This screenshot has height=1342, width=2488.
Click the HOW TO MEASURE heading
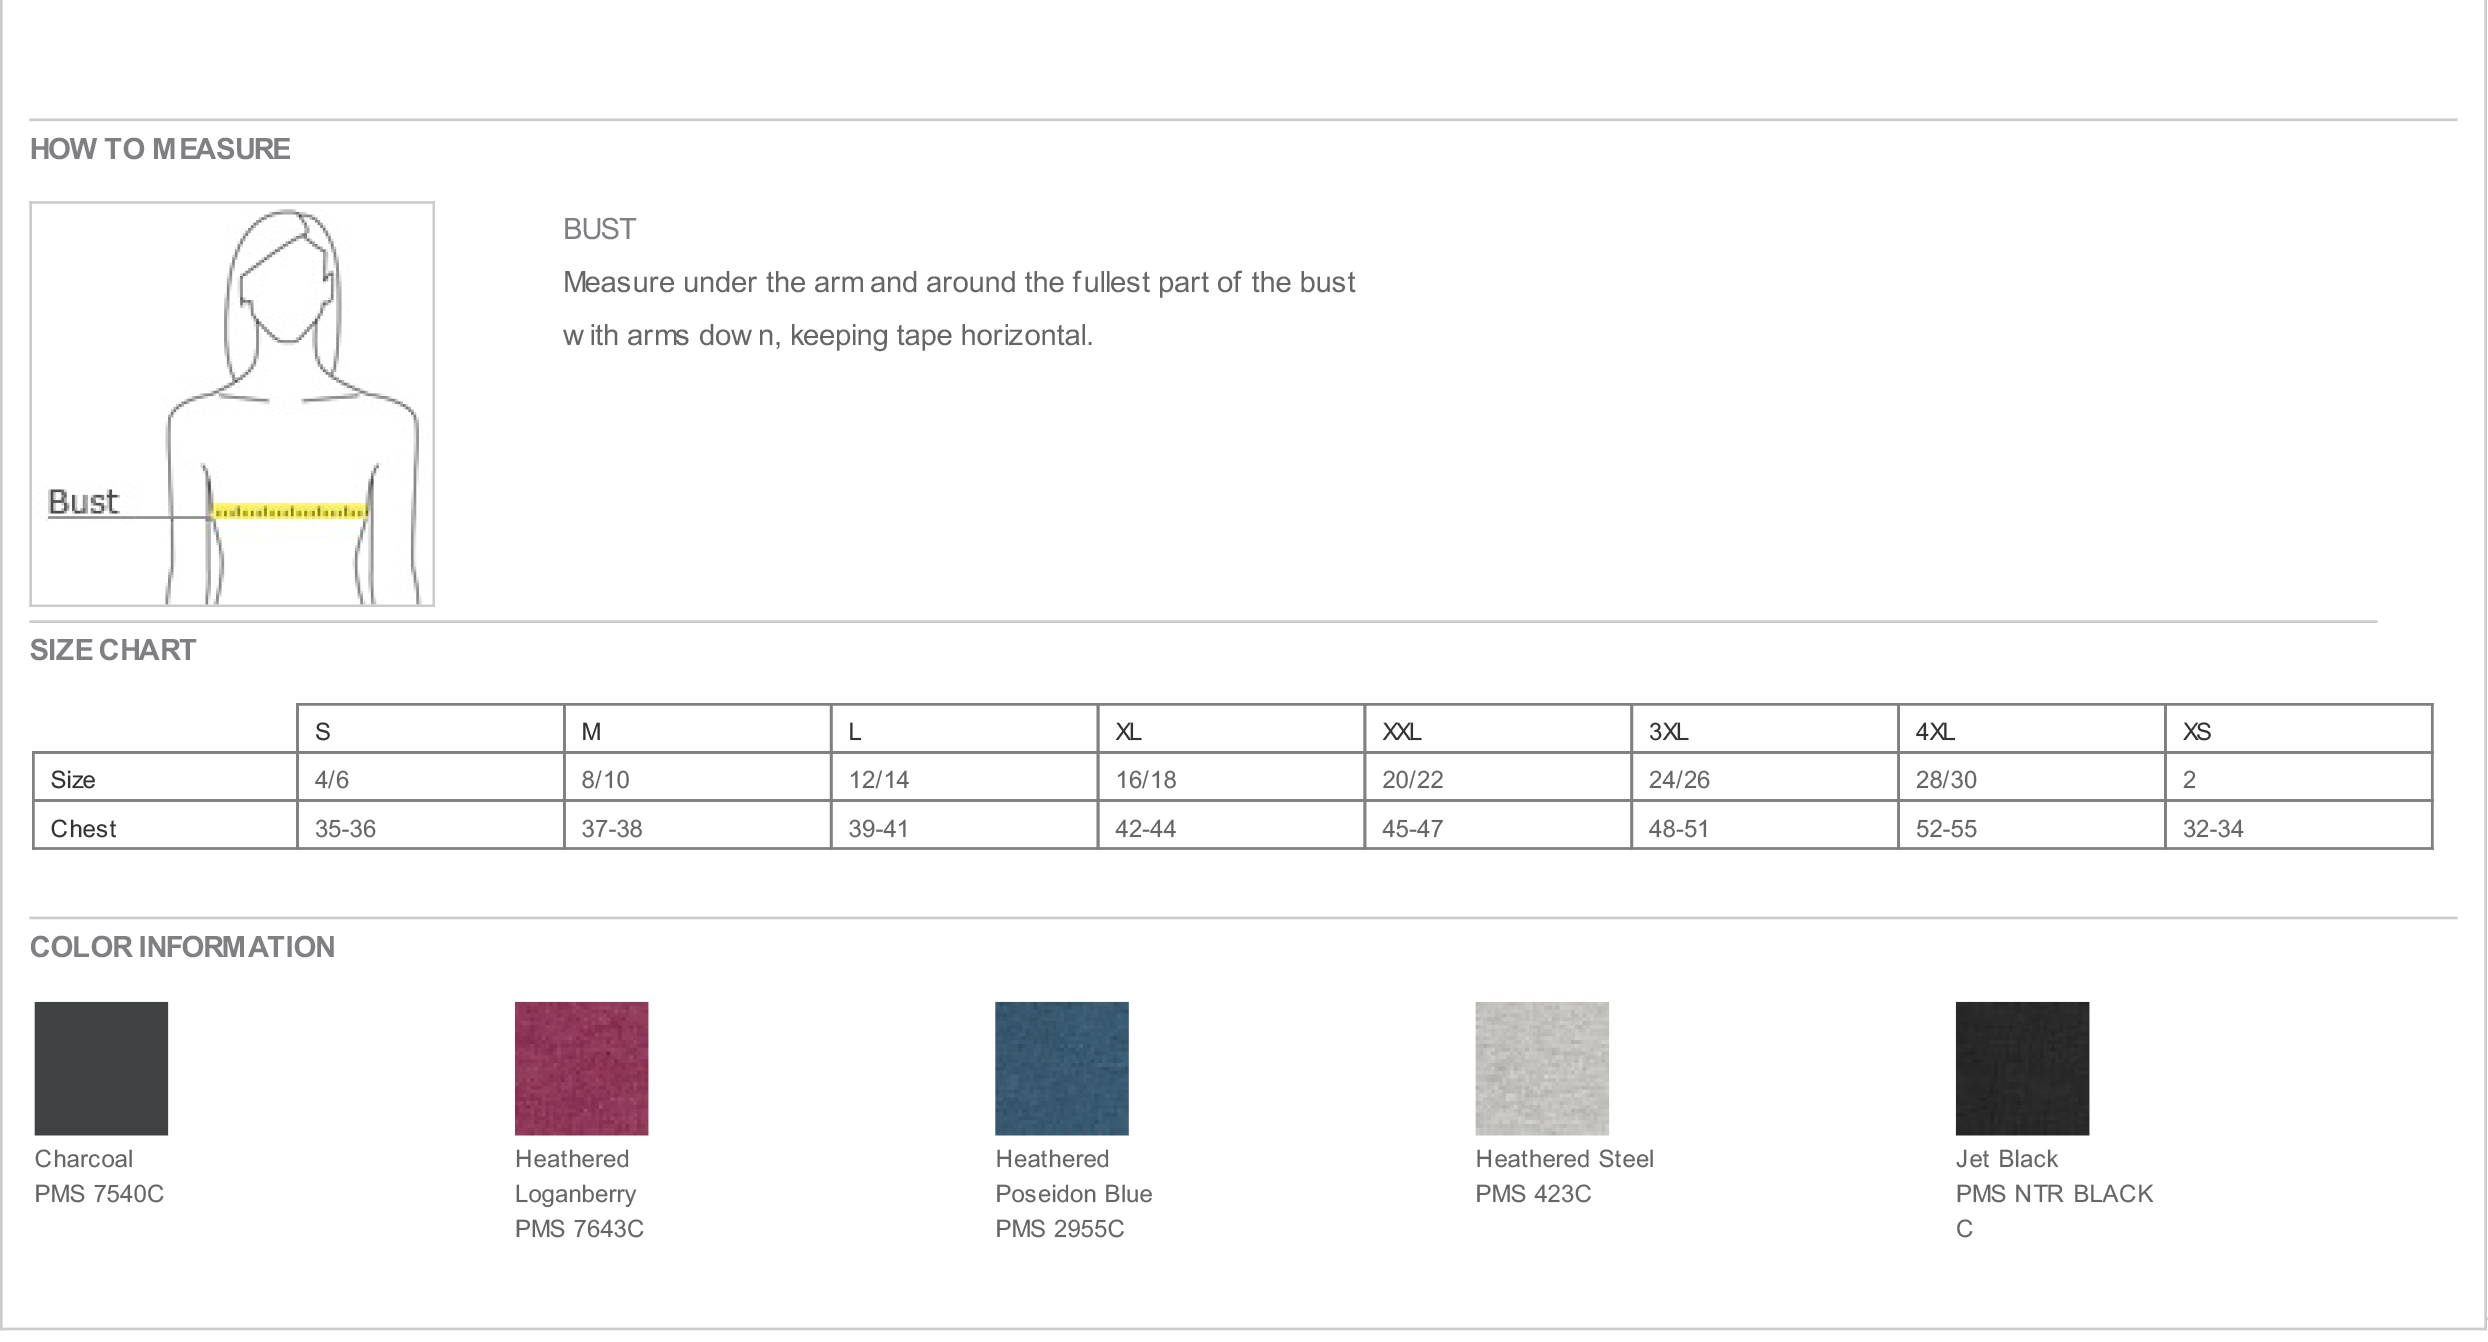point(160,149)
